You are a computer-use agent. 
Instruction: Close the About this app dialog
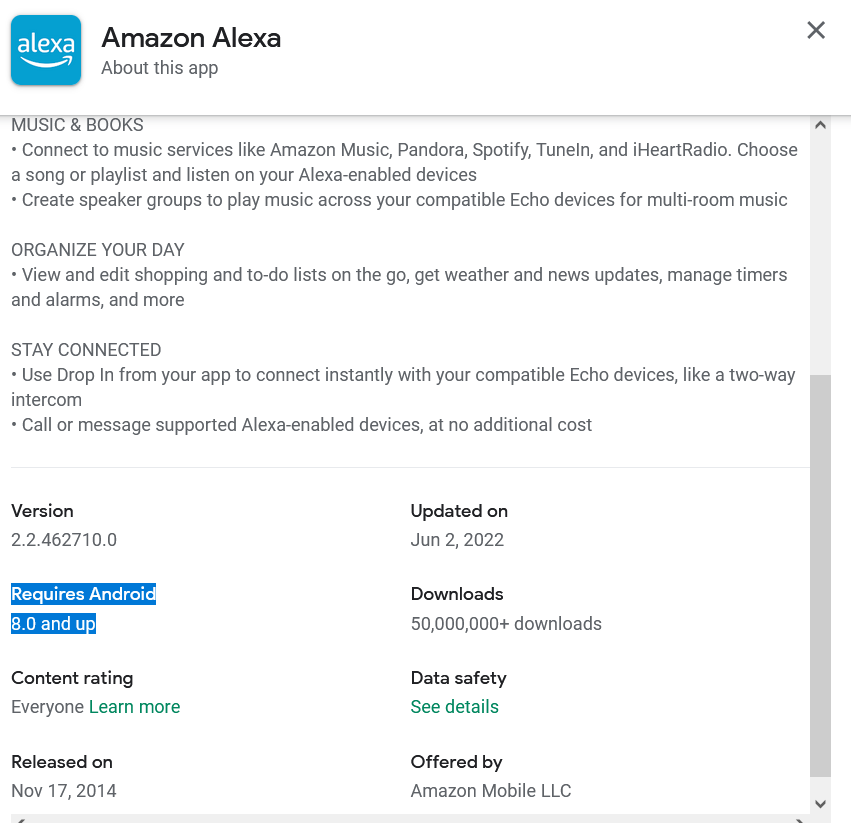coord(816,30)
